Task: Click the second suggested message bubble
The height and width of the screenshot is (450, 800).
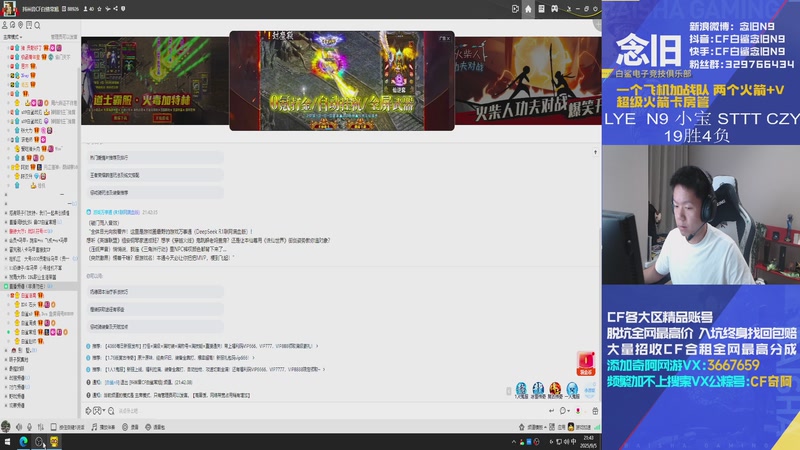Action: (x=156, y=175)
